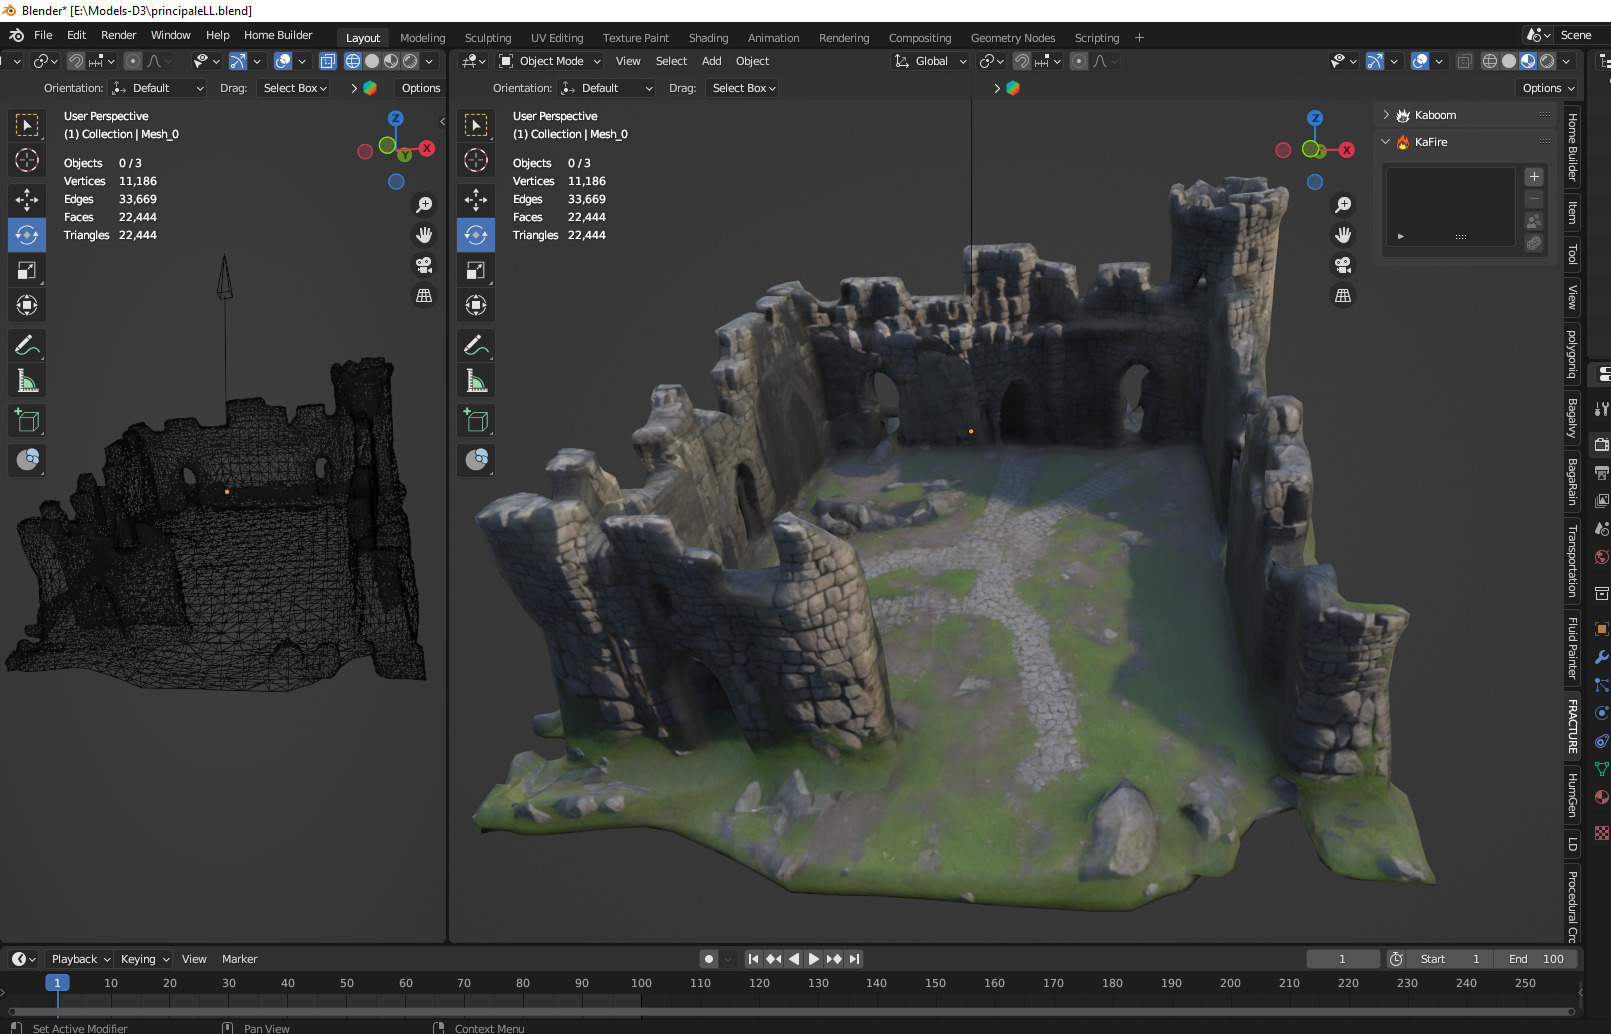
Task: Click Options button in left viewport
Action: click(421, 88)
